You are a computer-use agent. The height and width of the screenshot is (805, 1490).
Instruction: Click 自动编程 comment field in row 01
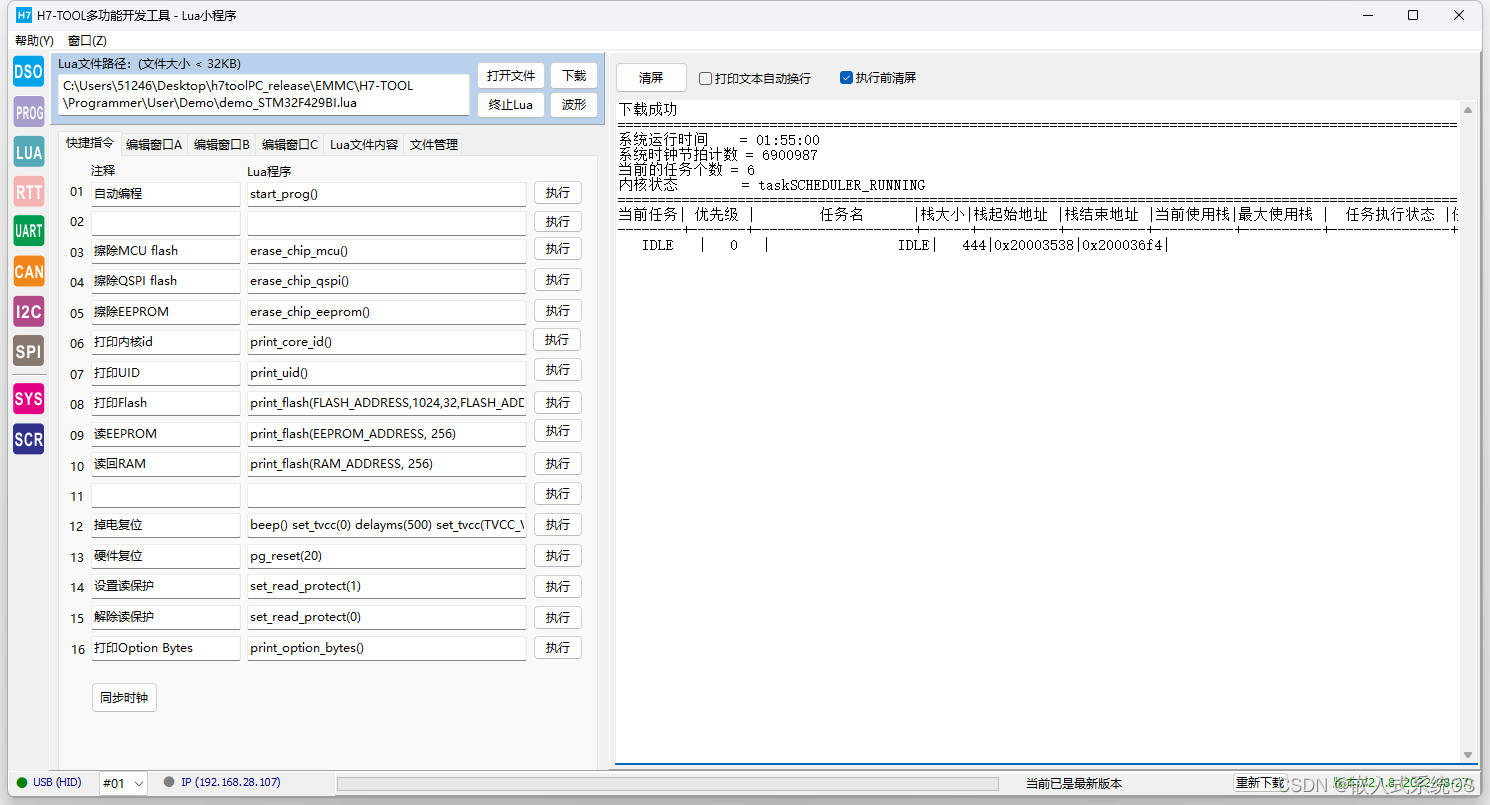click(166, 194)
